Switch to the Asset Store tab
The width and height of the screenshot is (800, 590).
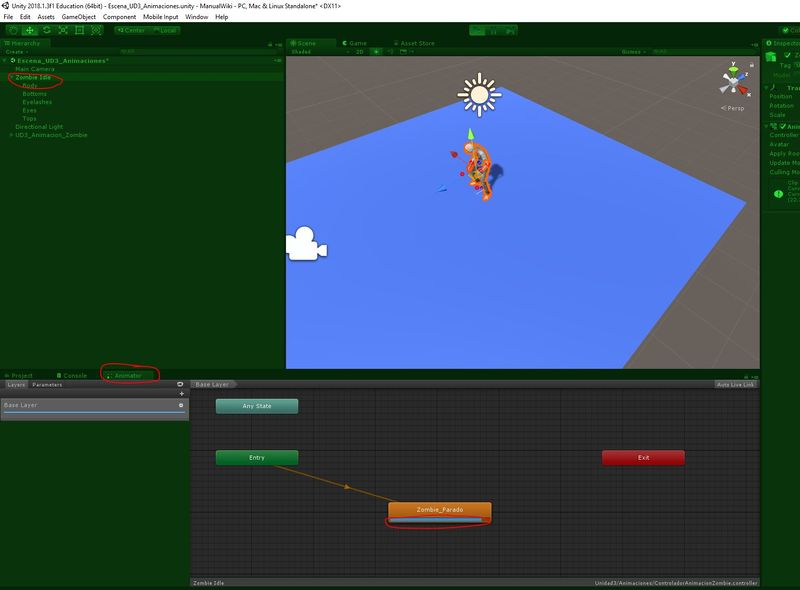click(x=414, y=43)
